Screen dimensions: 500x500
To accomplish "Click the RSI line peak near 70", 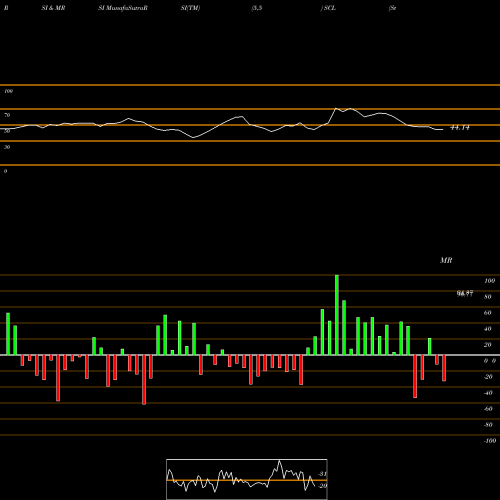I will tap(336, 109).
